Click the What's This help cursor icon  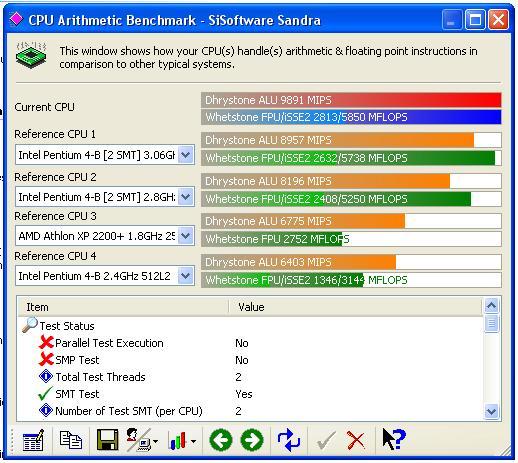tap(394, 439)
